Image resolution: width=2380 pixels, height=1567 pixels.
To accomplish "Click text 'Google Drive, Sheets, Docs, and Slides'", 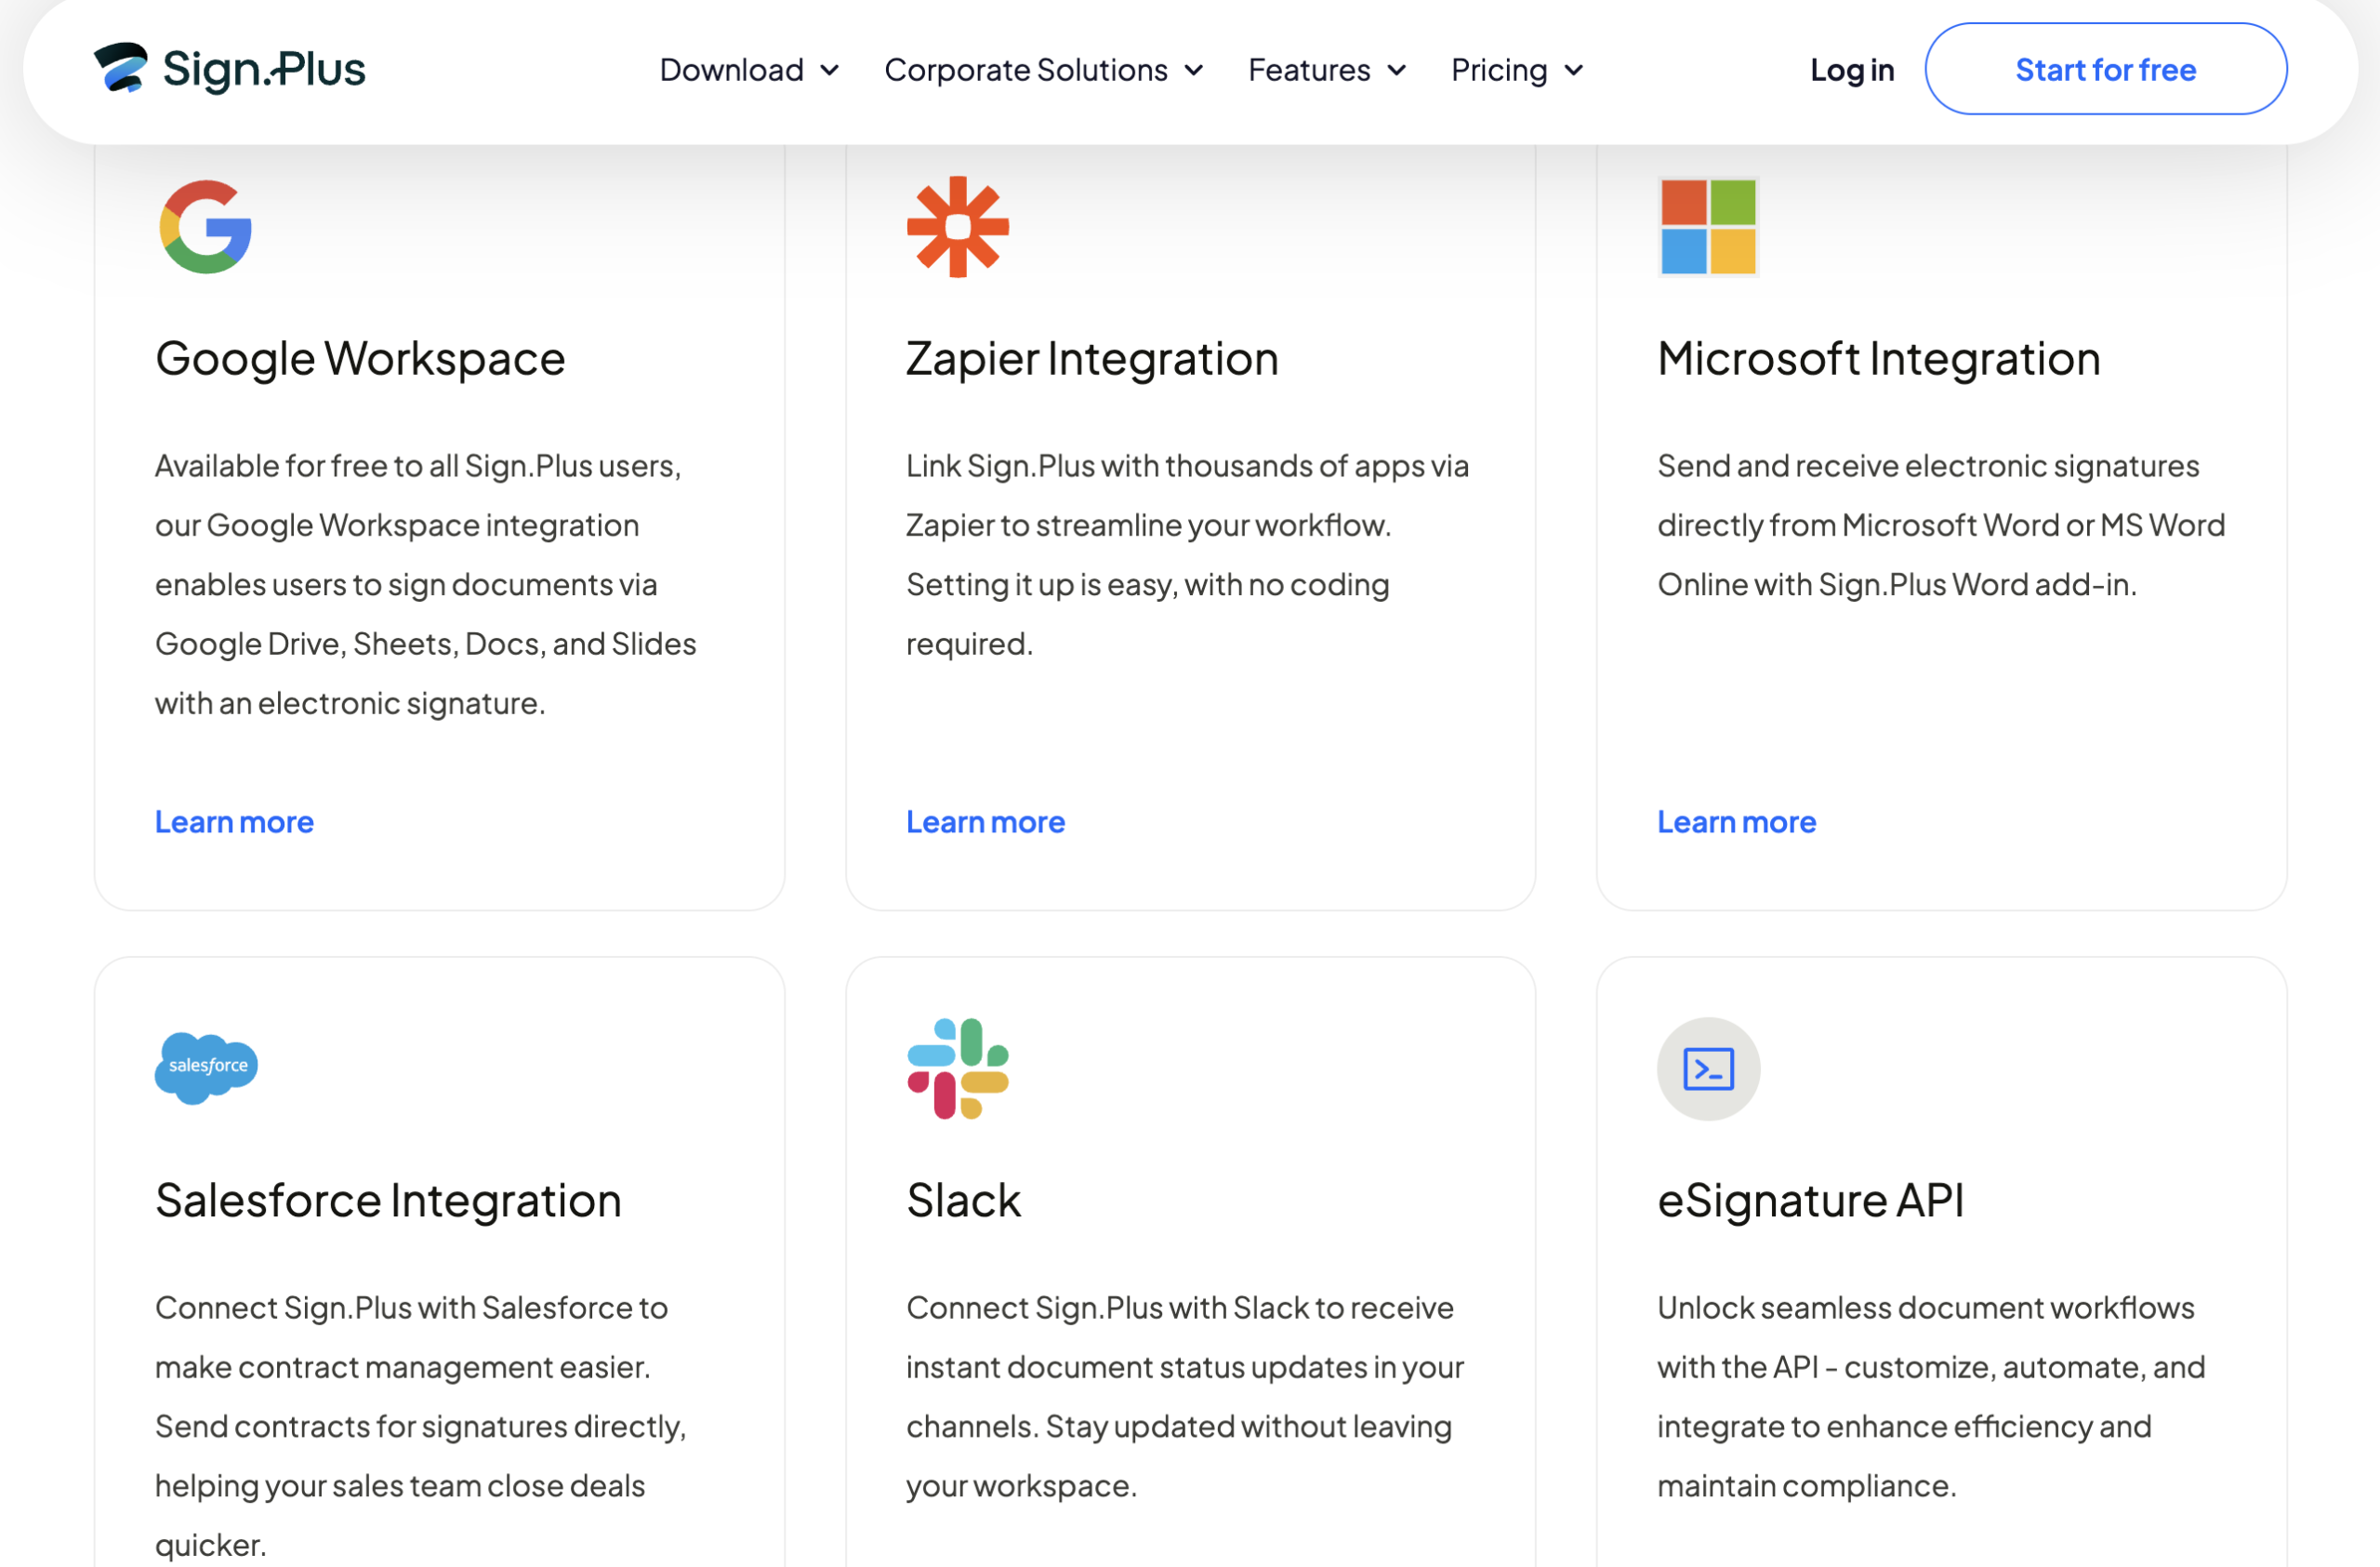I will point(425,644).
